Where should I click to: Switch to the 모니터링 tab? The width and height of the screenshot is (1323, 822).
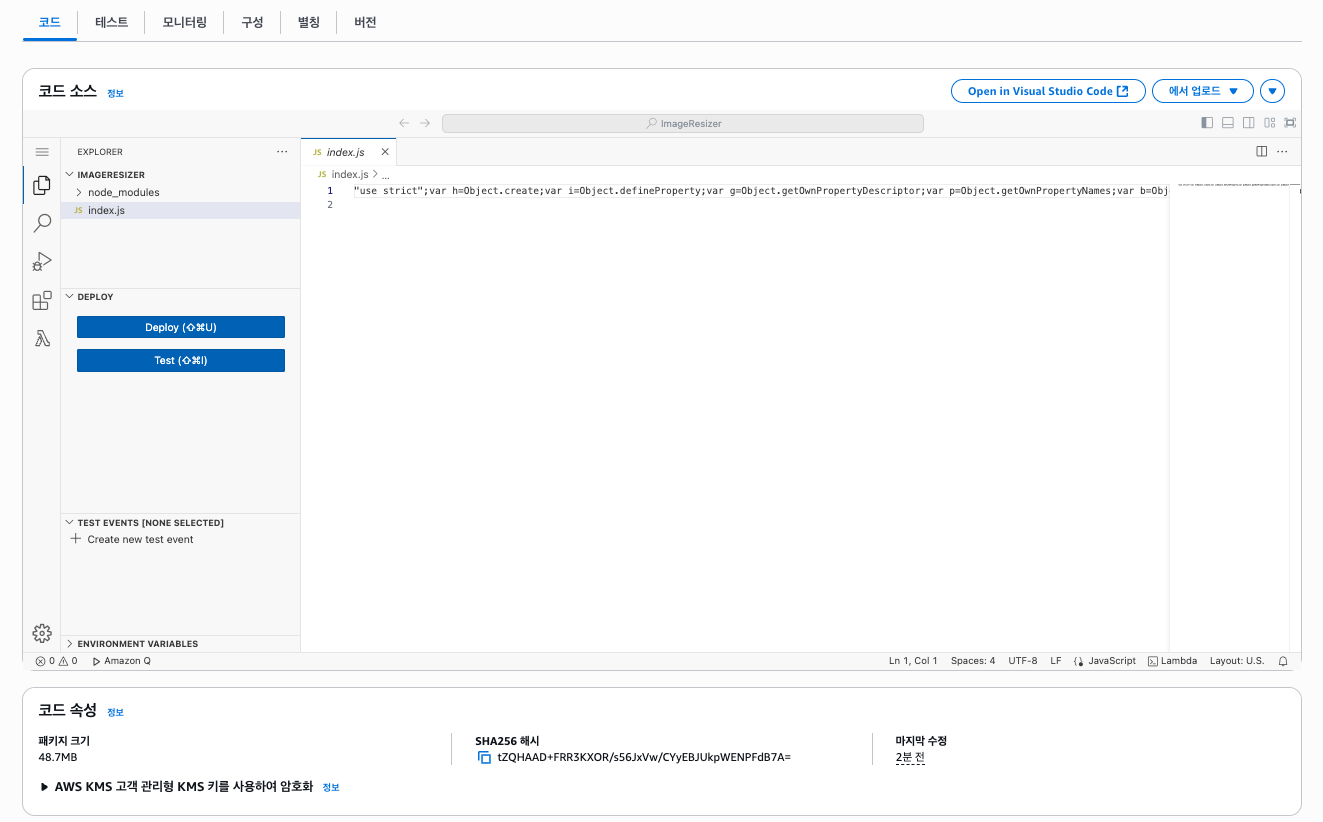coord(184,22)
